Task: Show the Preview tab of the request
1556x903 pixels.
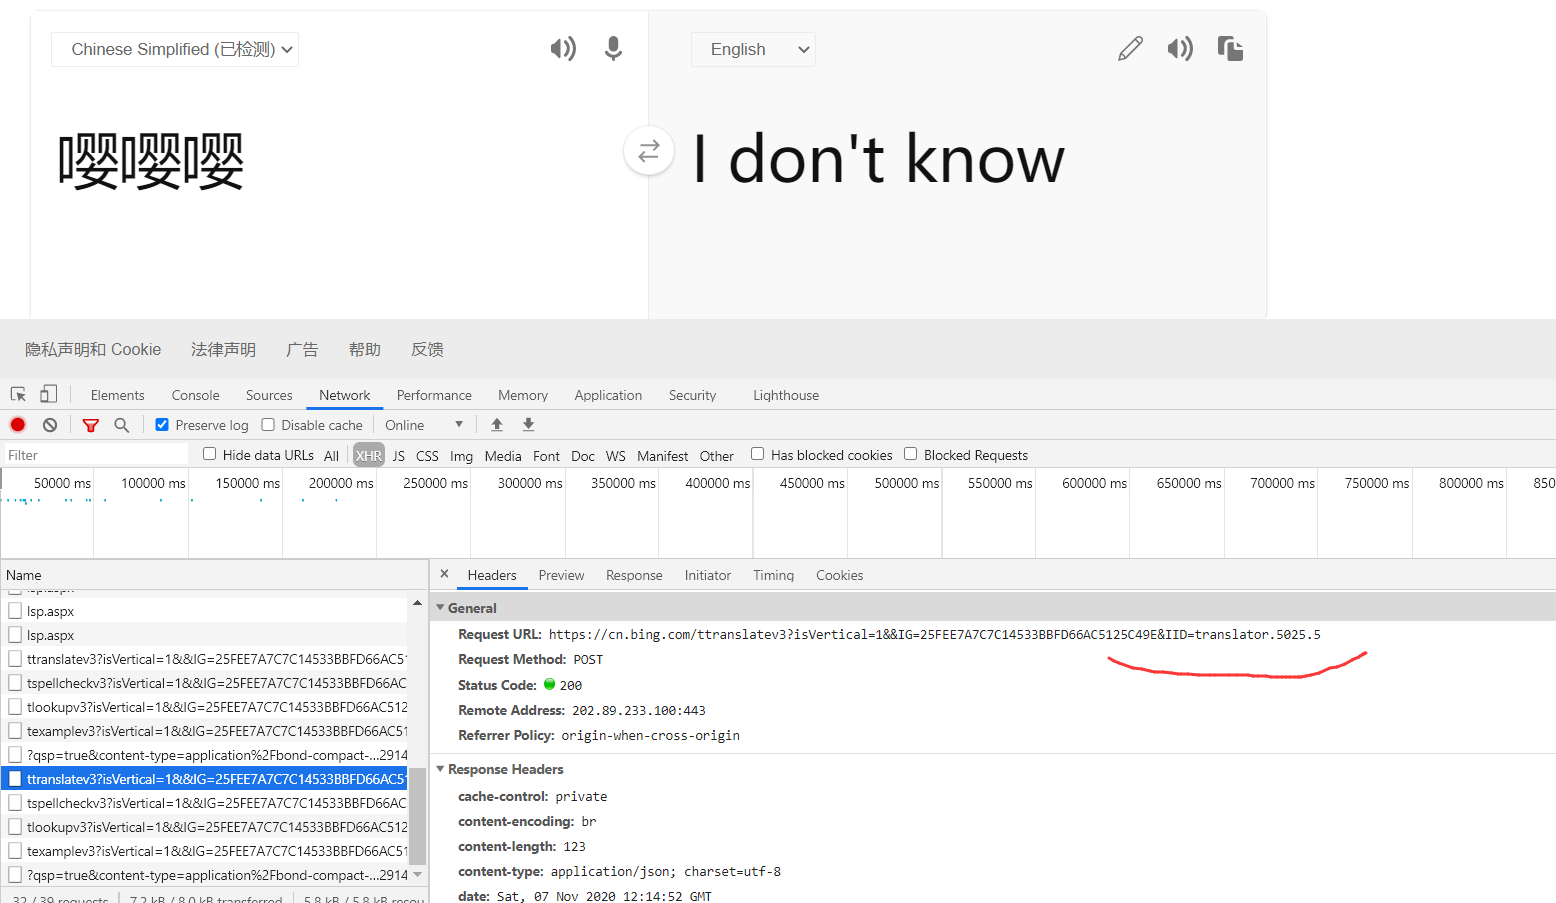Action: [x=561, y=575]
